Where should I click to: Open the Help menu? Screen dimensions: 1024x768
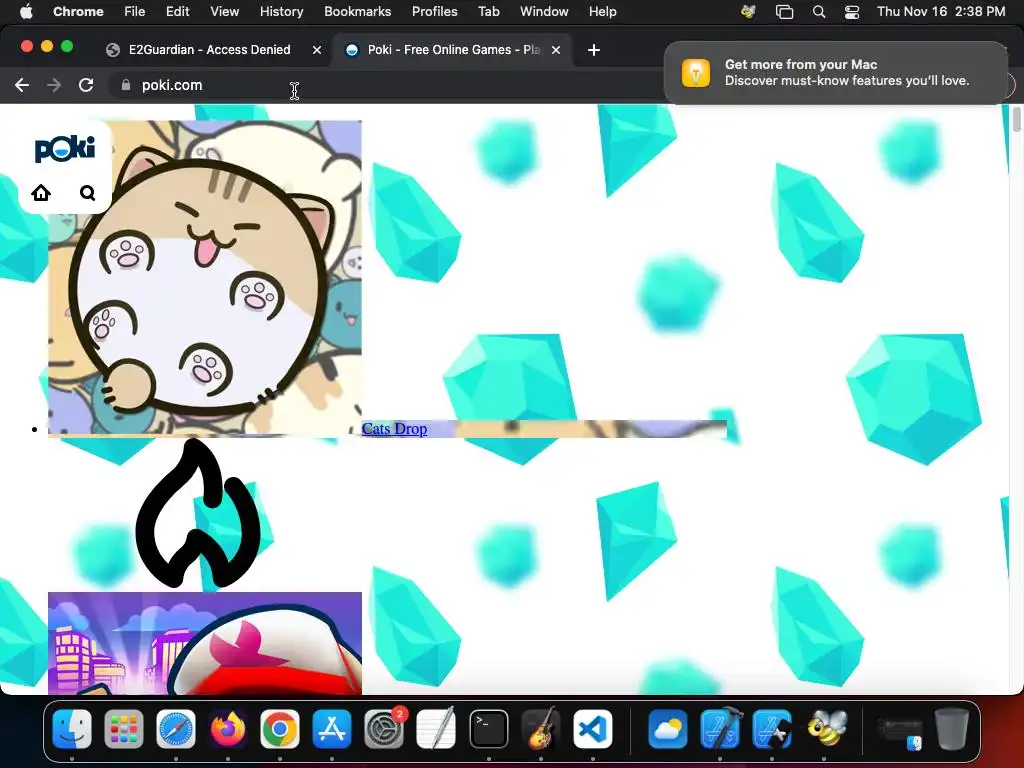click(x=602, y=12)
